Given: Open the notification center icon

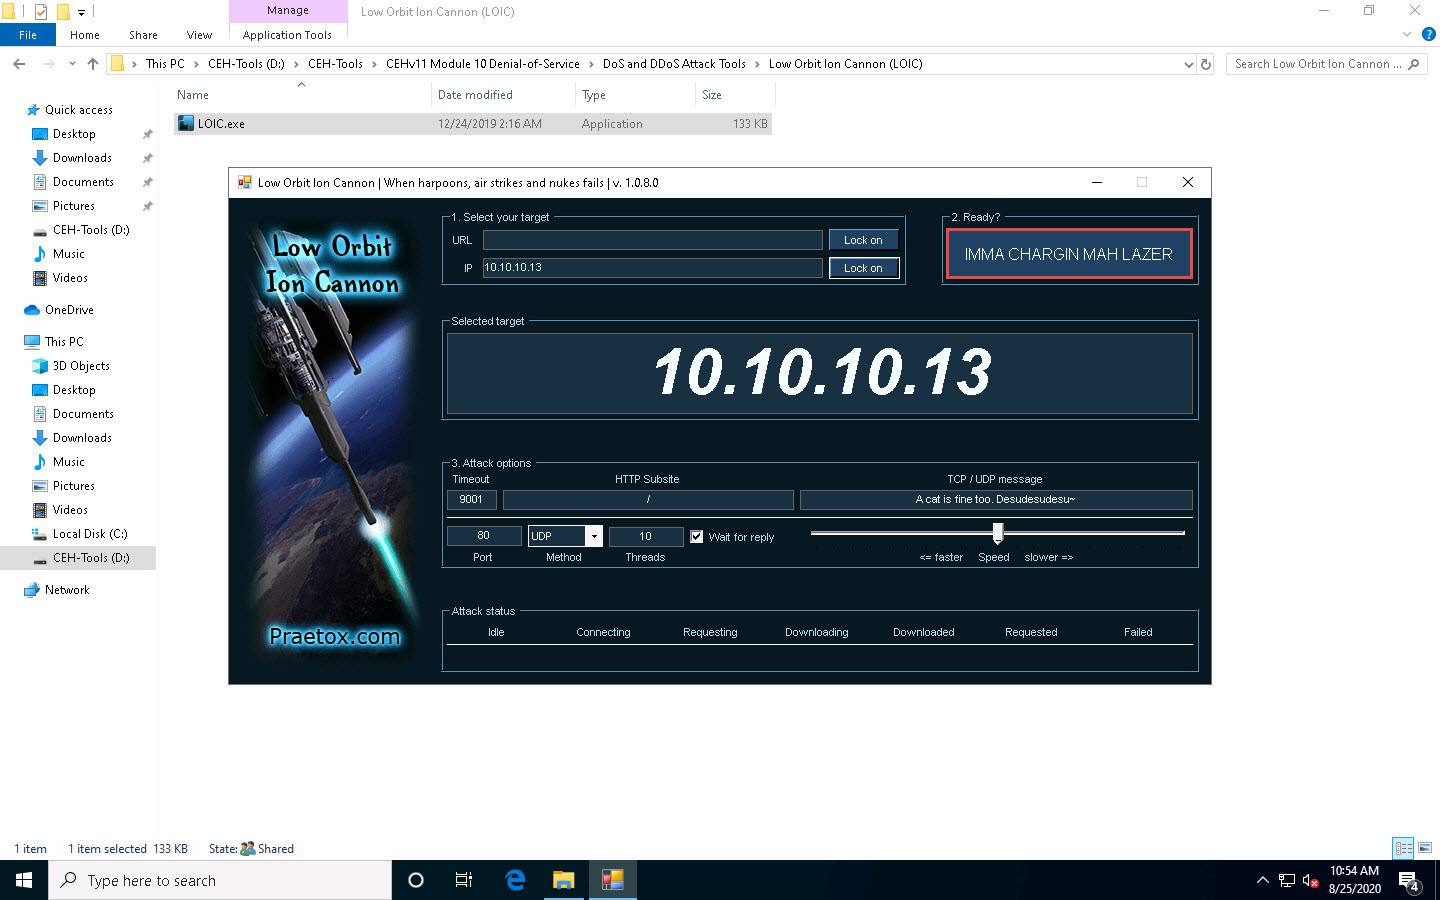Looking at the screenshot, I should (1409, 881).
